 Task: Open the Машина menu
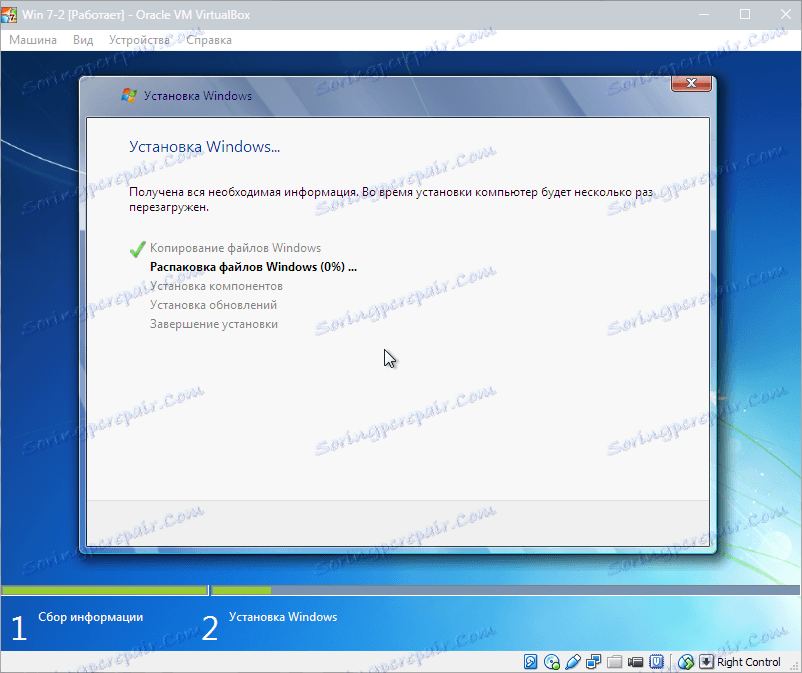coord(32,40)
